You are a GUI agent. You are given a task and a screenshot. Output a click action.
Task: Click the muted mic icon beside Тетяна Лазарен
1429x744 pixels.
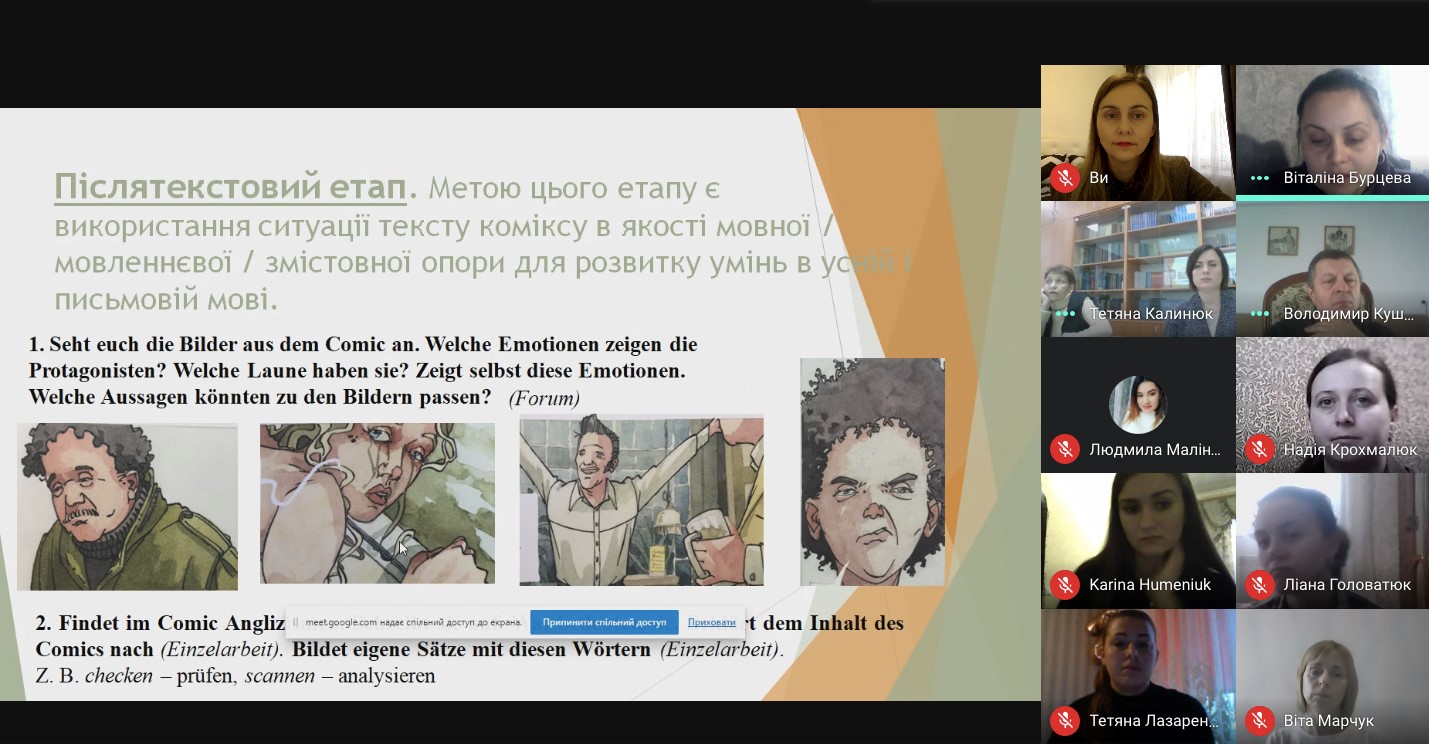[x=1065, y=720]
